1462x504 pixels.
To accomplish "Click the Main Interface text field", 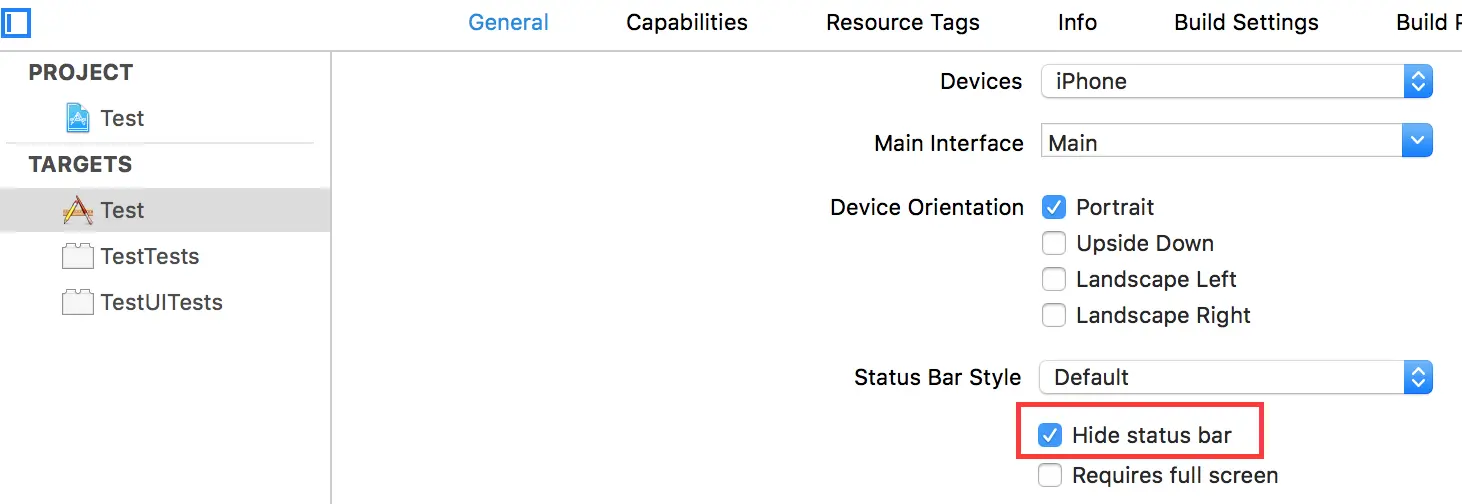I will pyautogui.click(x=1220, y=142).
